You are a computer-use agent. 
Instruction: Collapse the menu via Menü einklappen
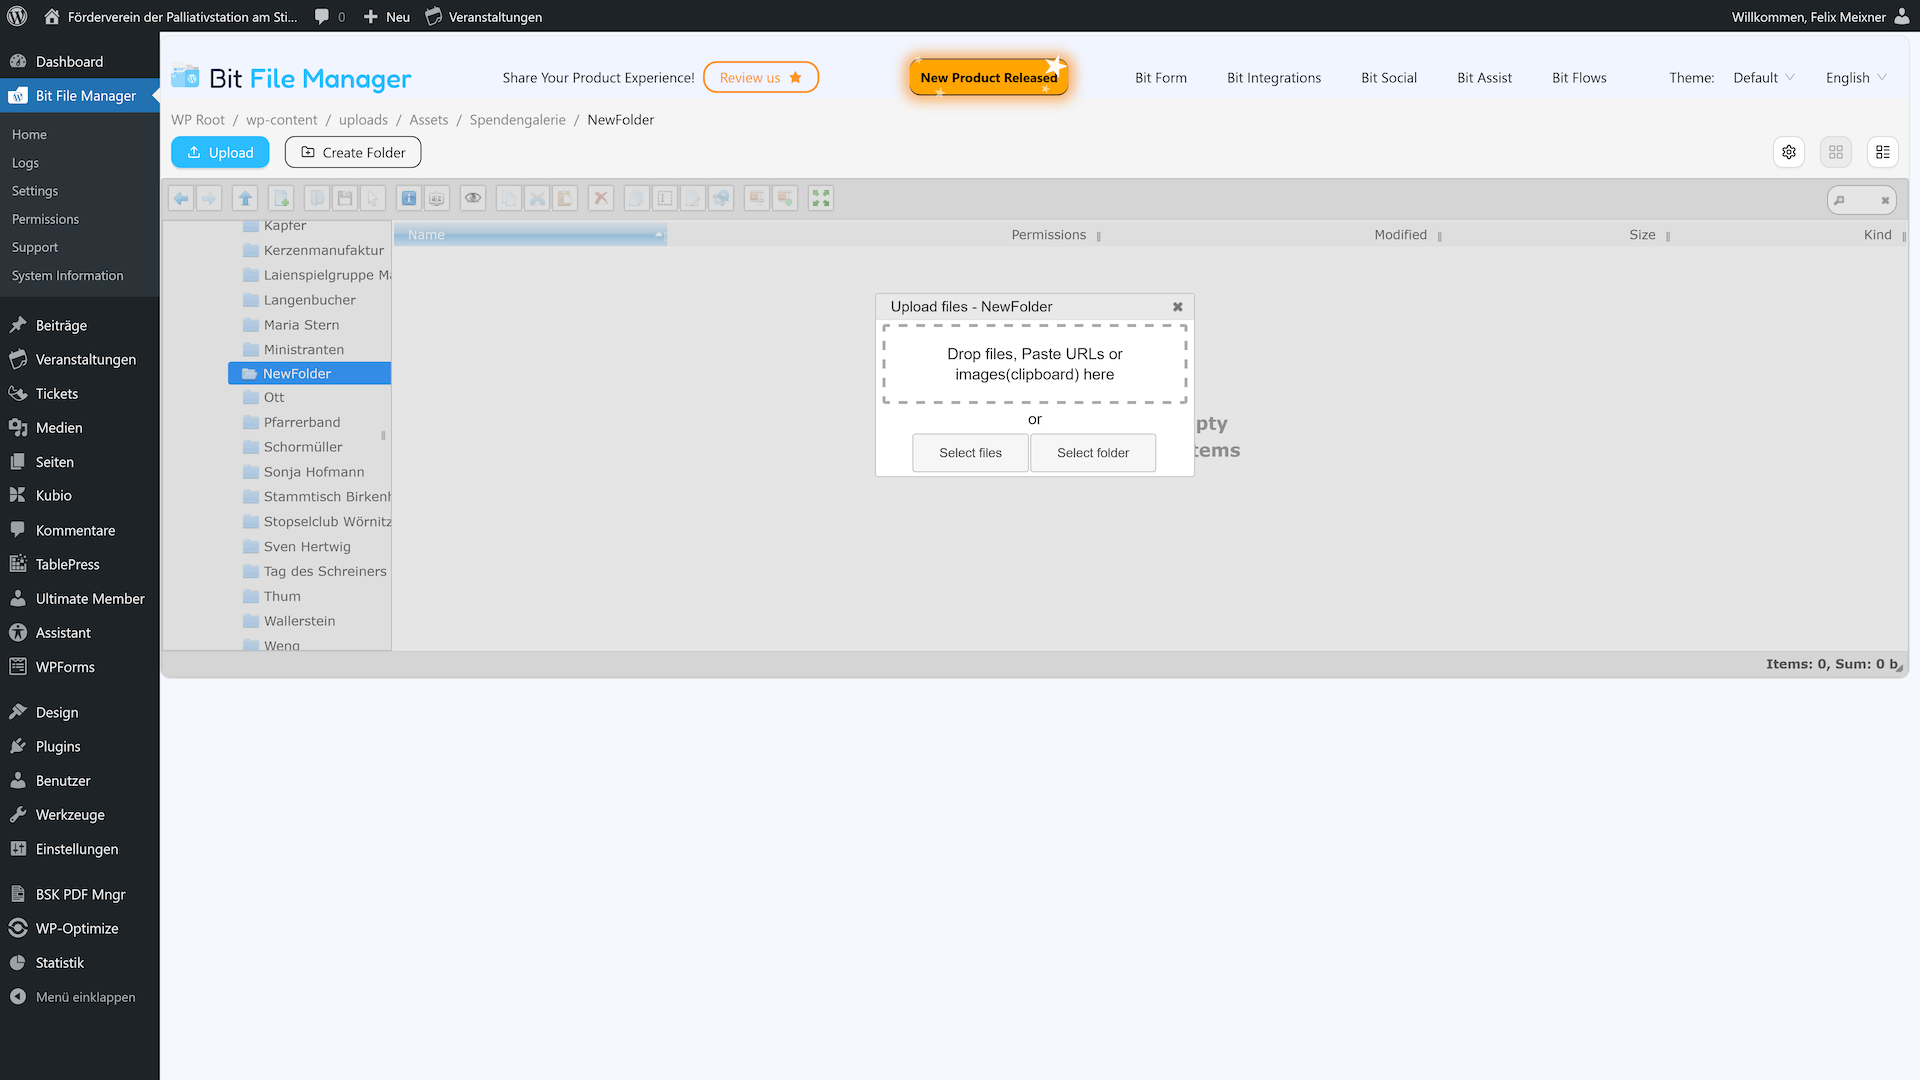point(79,997)
